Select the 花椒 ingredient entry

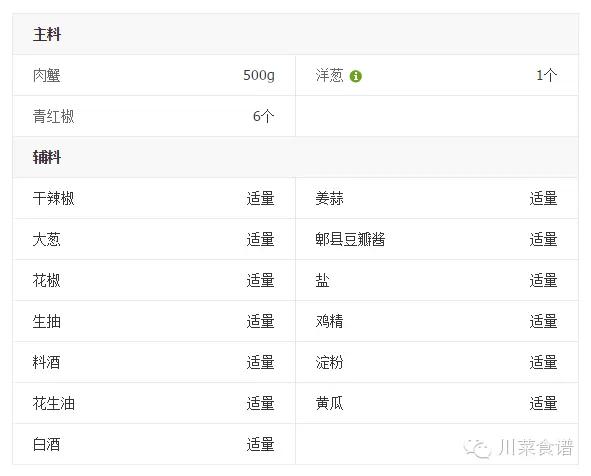pos(46,280)
